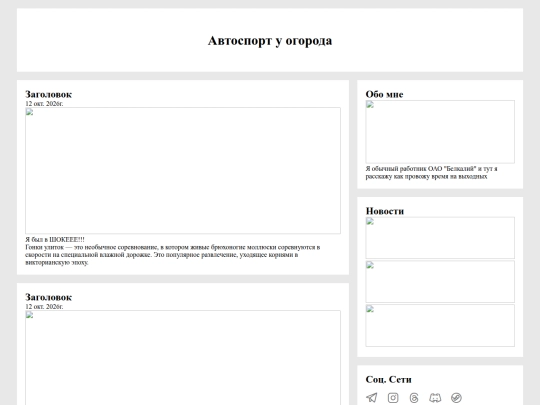The image size is (540, 405).
Task: Click the second post's image placeholder
Action: point(183,357)
